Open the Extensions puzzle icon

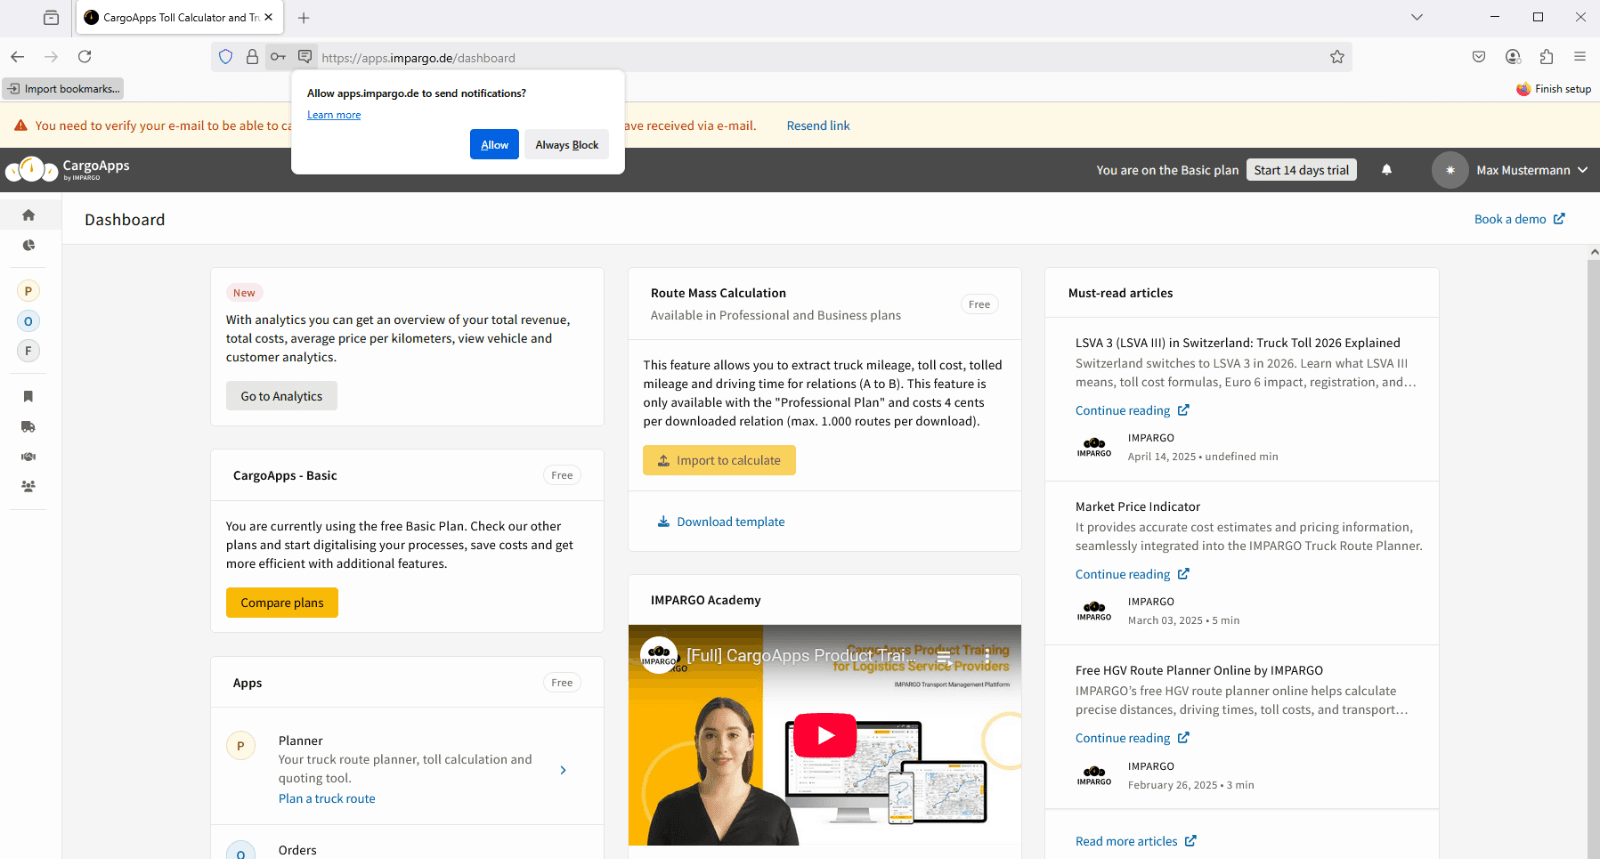pos(1546,57)
